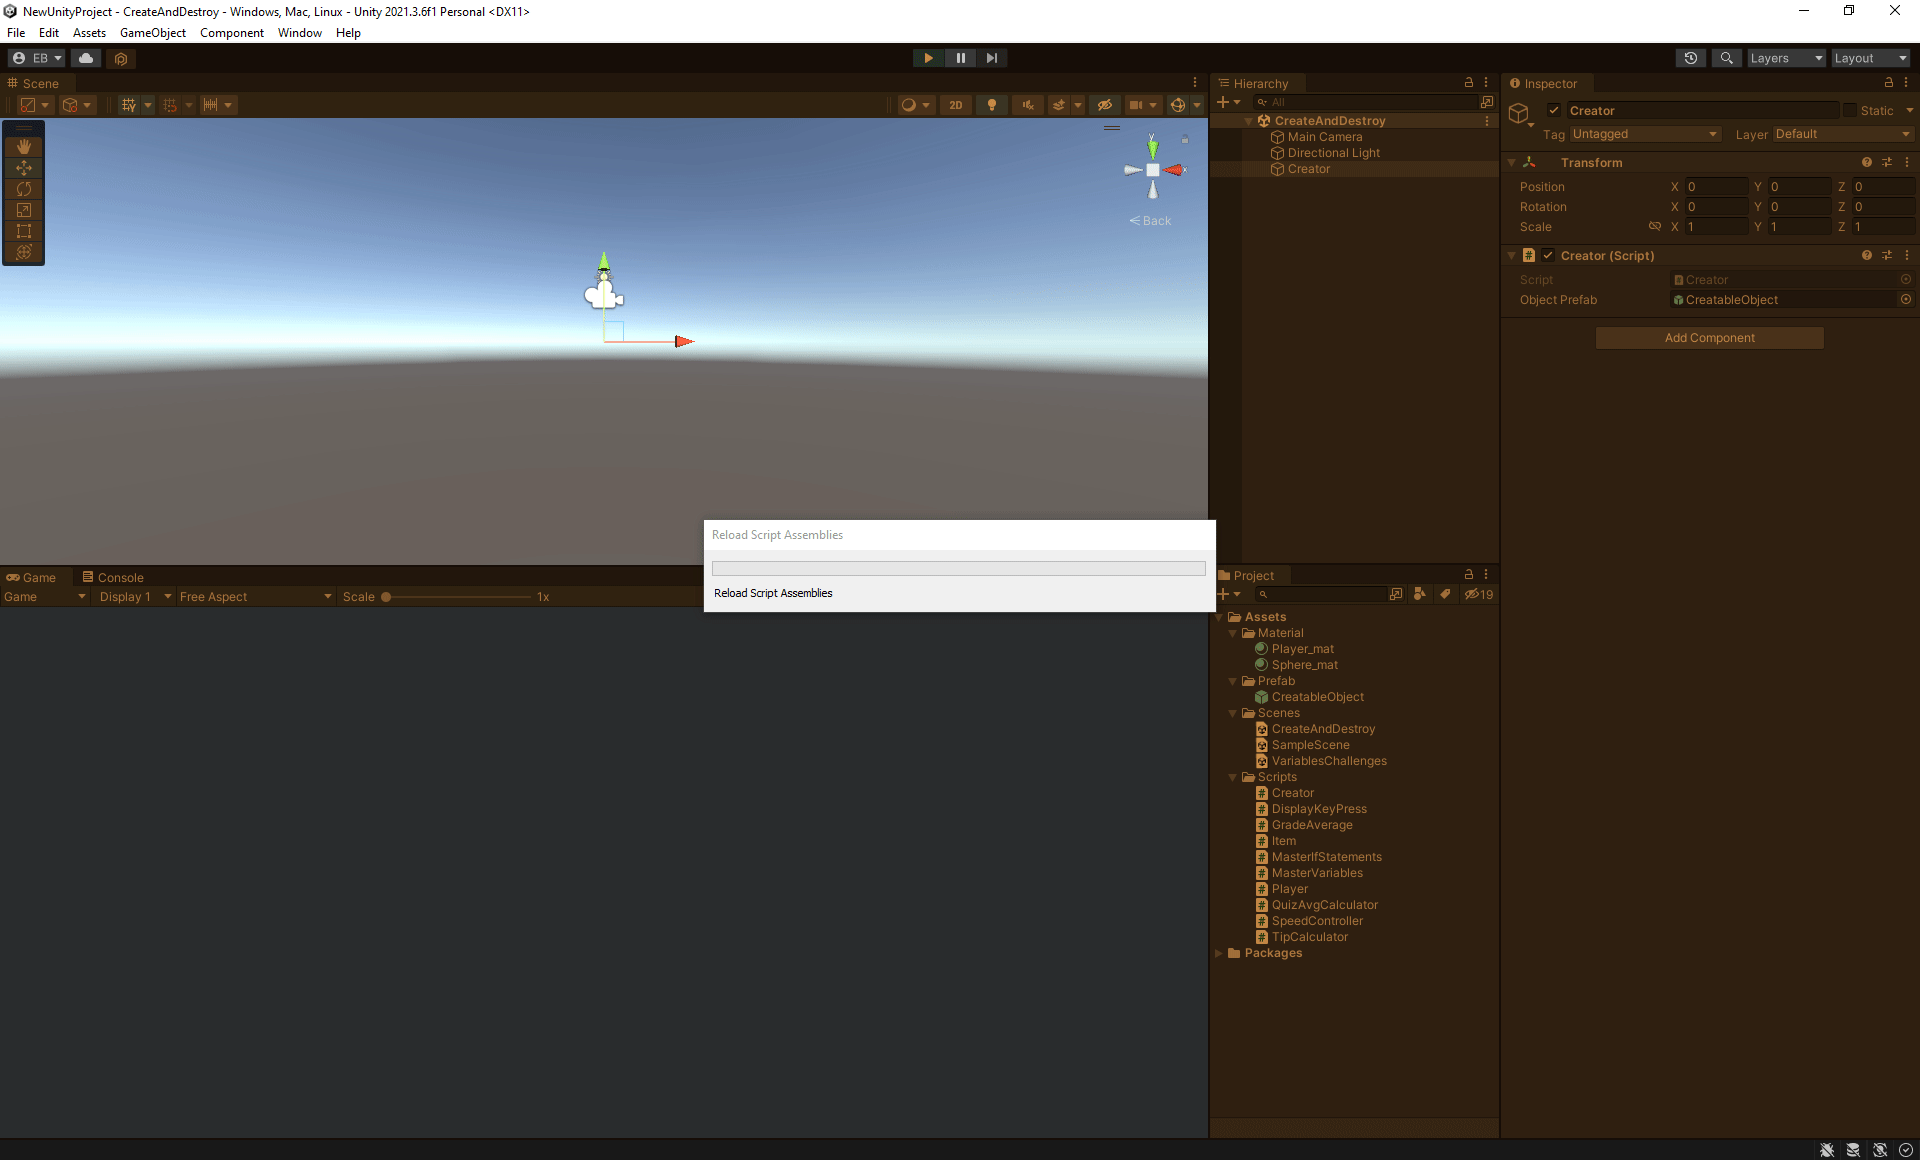The height and width of the screenshot is (1160, 1920).
Task: Adjust the Game view Scale slider
Action: tap(387, 597)
